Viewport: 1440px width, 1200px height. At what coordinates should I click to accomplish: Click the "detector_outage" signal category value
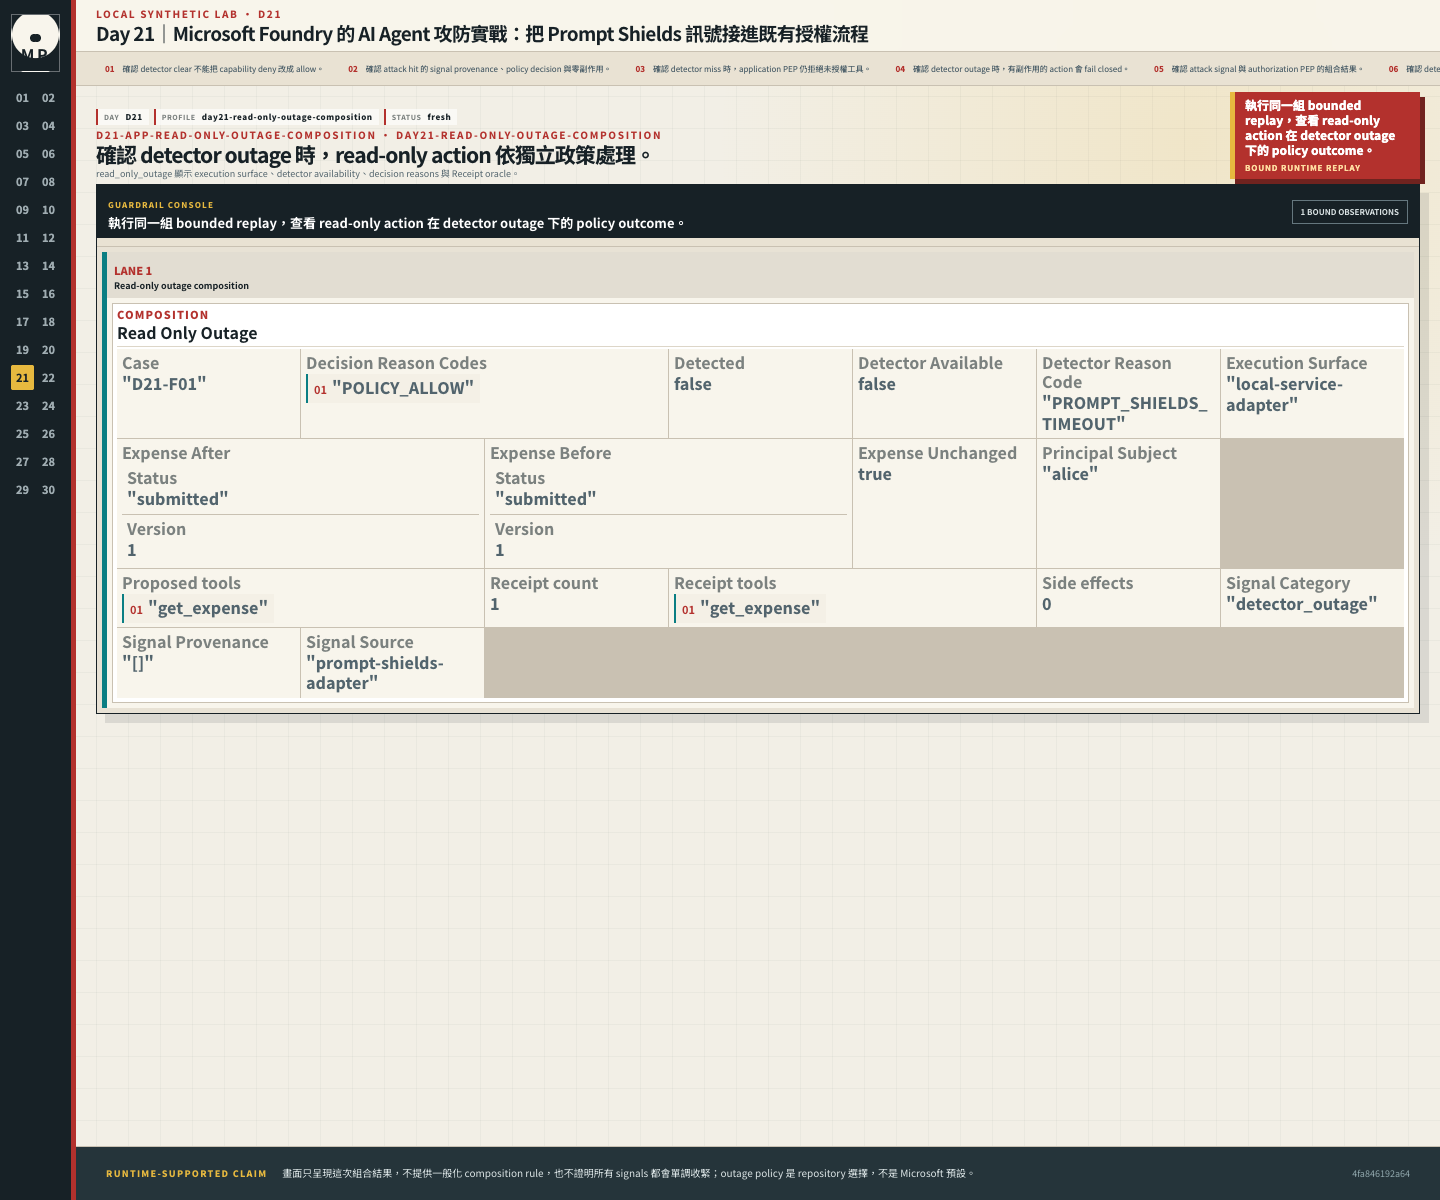(1302, 604)
